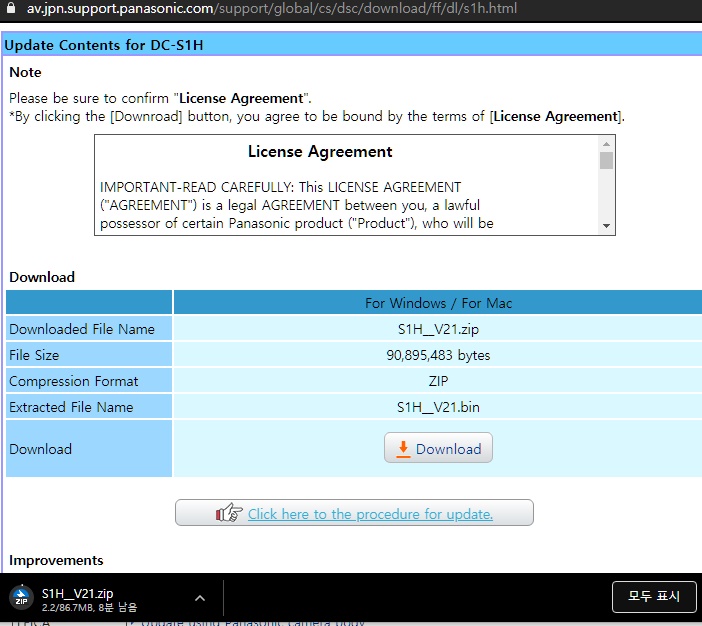Viewport: 702px width, 626px height.
Task: Click the orange download arrow icon
Action: tap(403, 449)
